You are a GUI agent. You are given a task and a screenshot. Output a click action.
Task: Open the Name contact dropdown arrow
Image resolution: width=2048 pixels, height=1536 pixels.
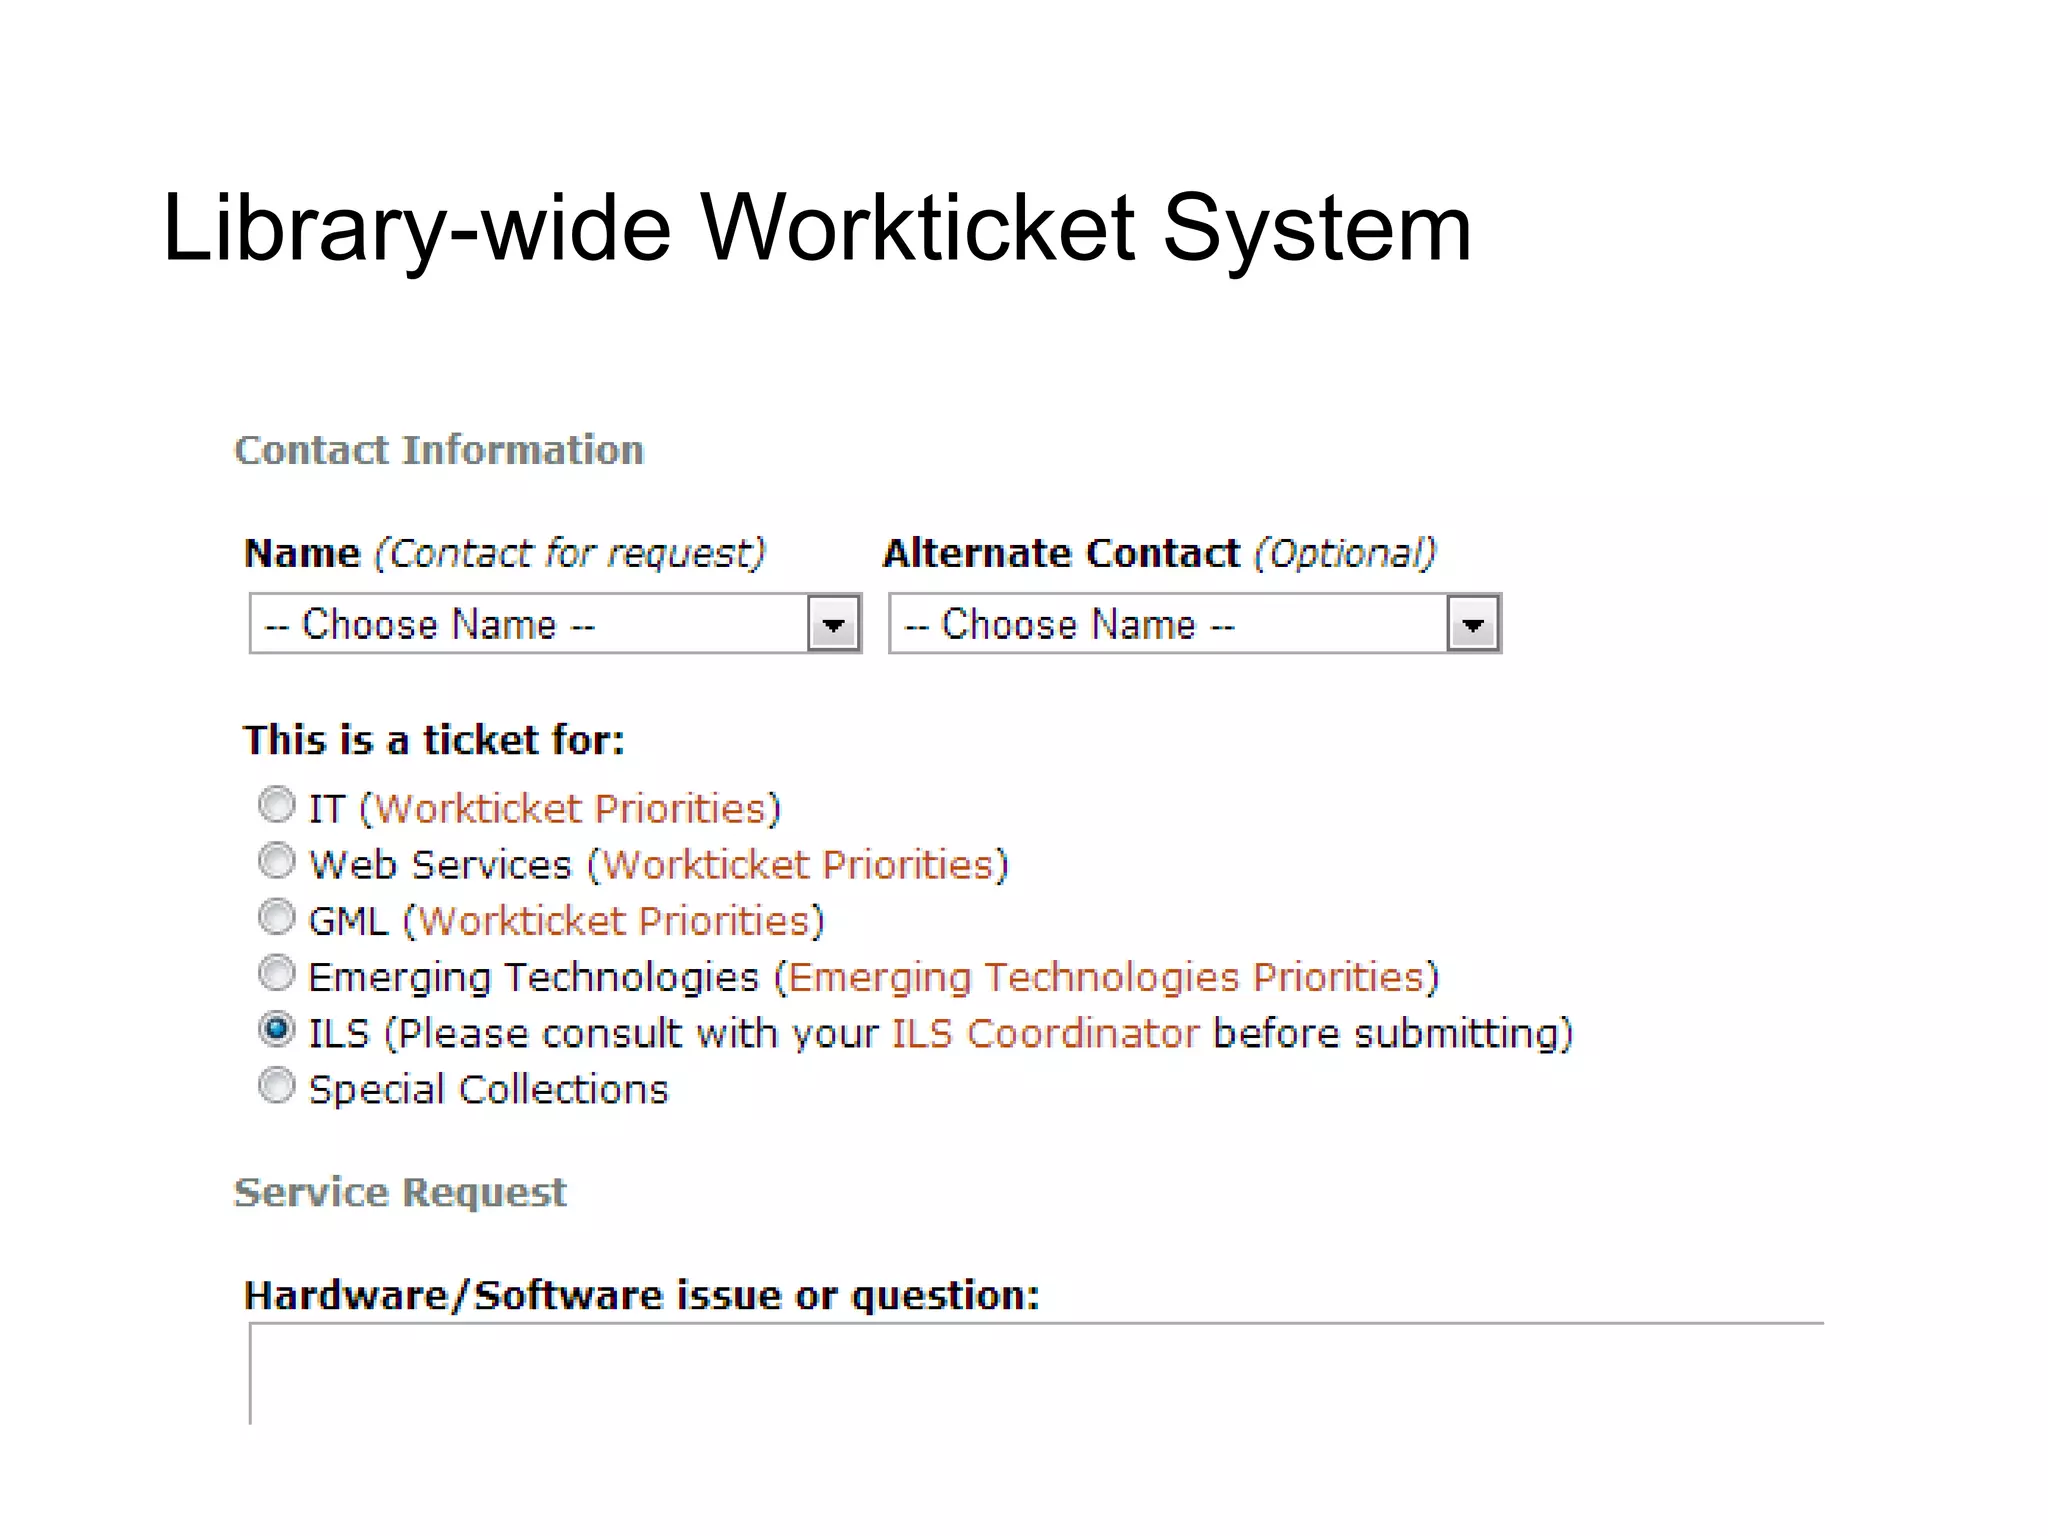[x=833, y=624]
